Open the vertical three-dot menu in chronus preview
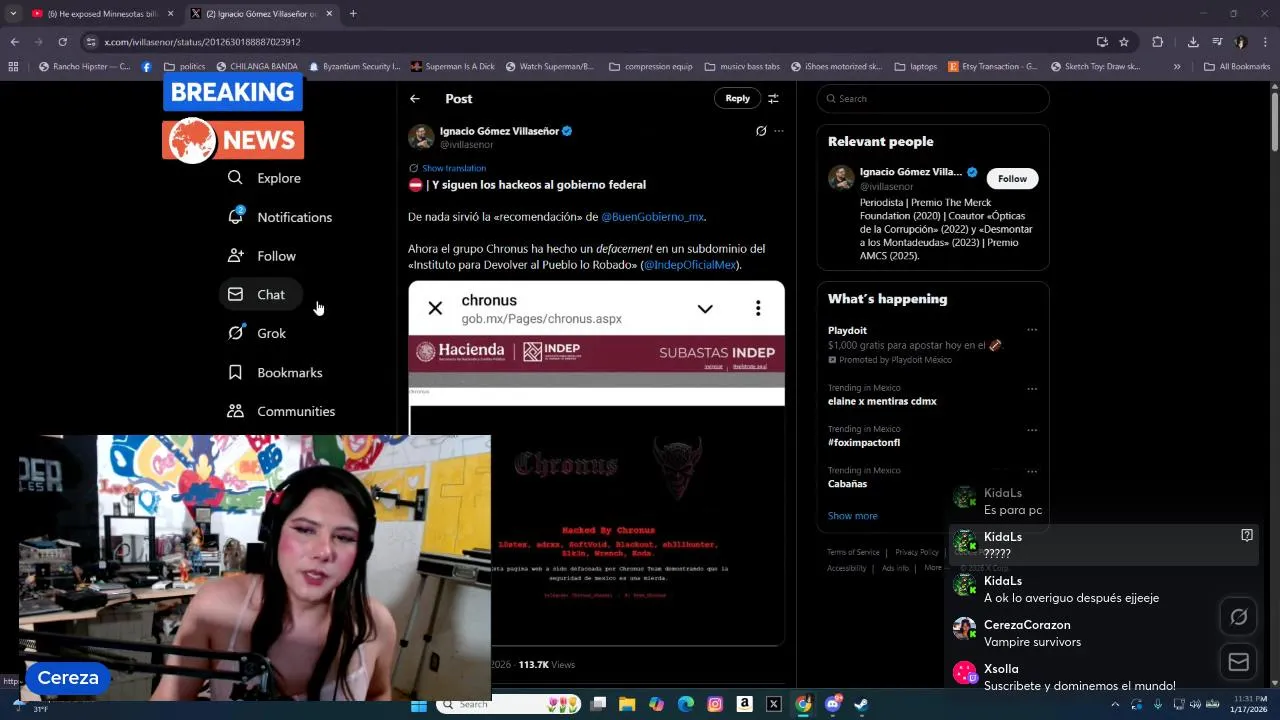This screenshot has width=1280, height=720. (758, 308)
